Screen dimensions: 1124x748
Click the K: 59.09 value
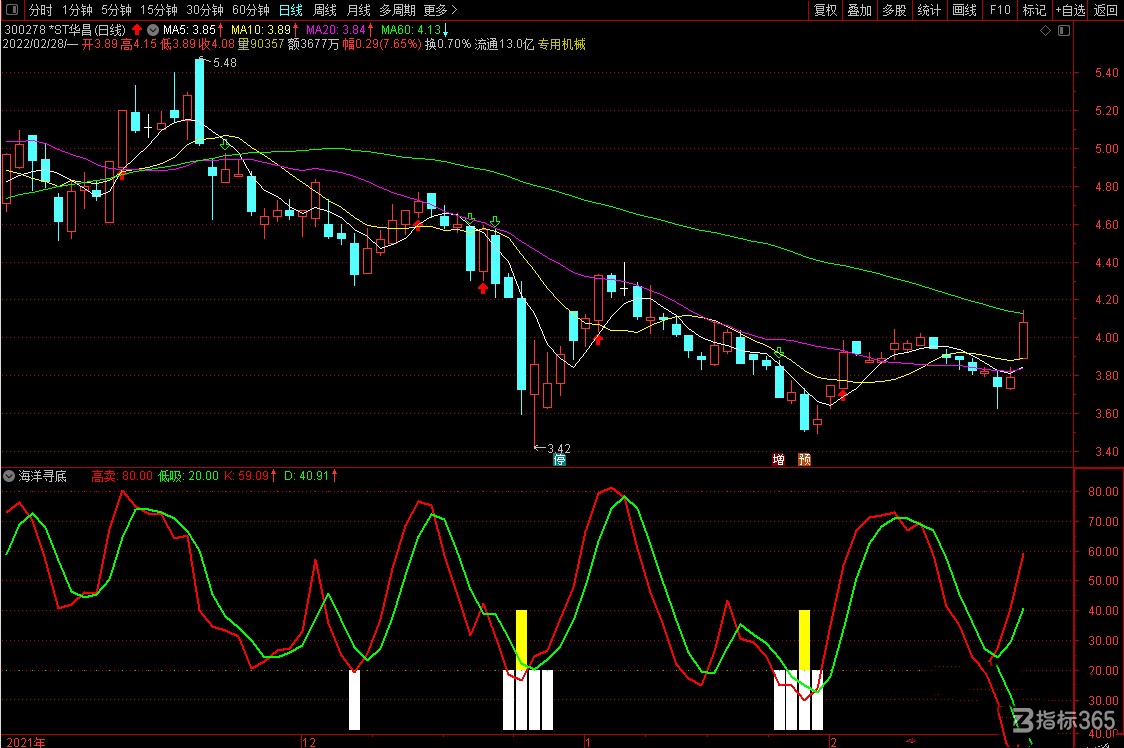coord(246,476)
